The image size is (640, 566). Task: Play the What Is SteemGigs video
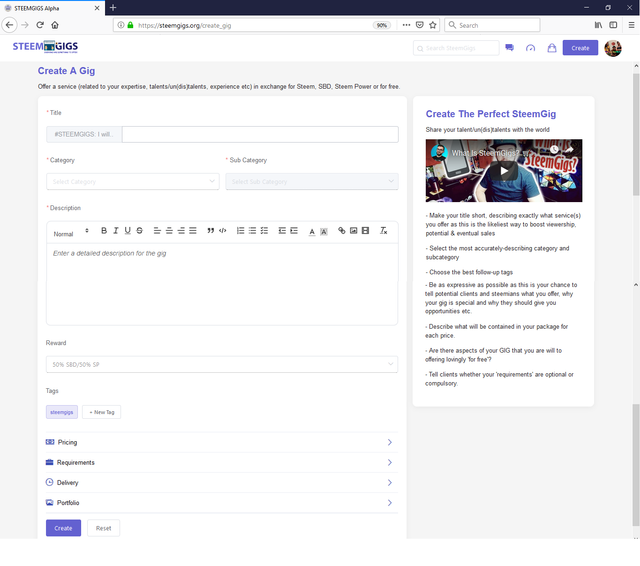pos(504,171)
